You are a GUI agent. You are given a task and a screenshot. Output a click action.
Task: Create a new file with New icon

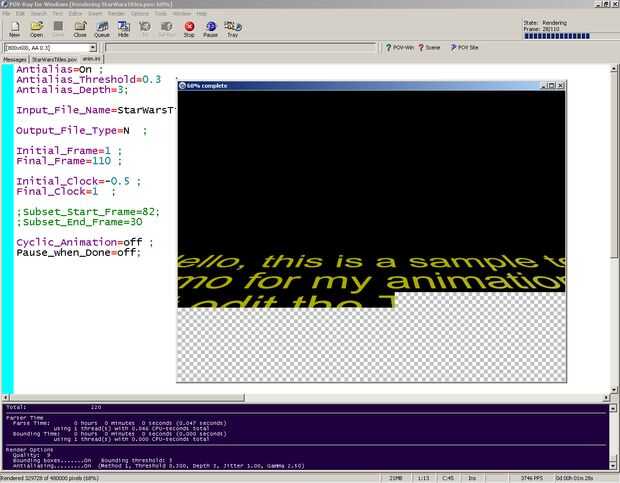[x=15, y=29]
